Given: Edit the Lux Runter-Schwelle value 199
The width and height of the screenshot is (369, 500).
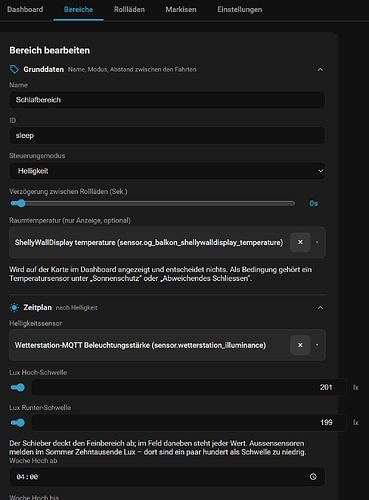Looking at the screenshot, I should (189, 423).
